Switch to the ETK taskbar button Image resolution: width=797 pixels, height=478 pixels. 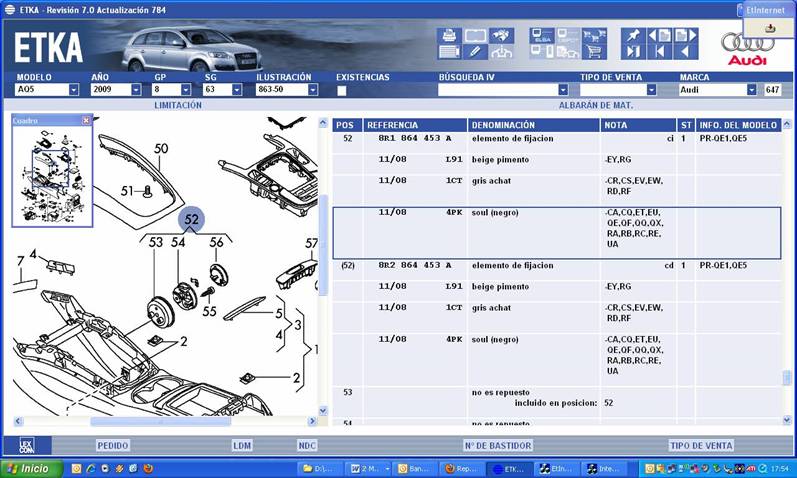(x=509, y=468)
